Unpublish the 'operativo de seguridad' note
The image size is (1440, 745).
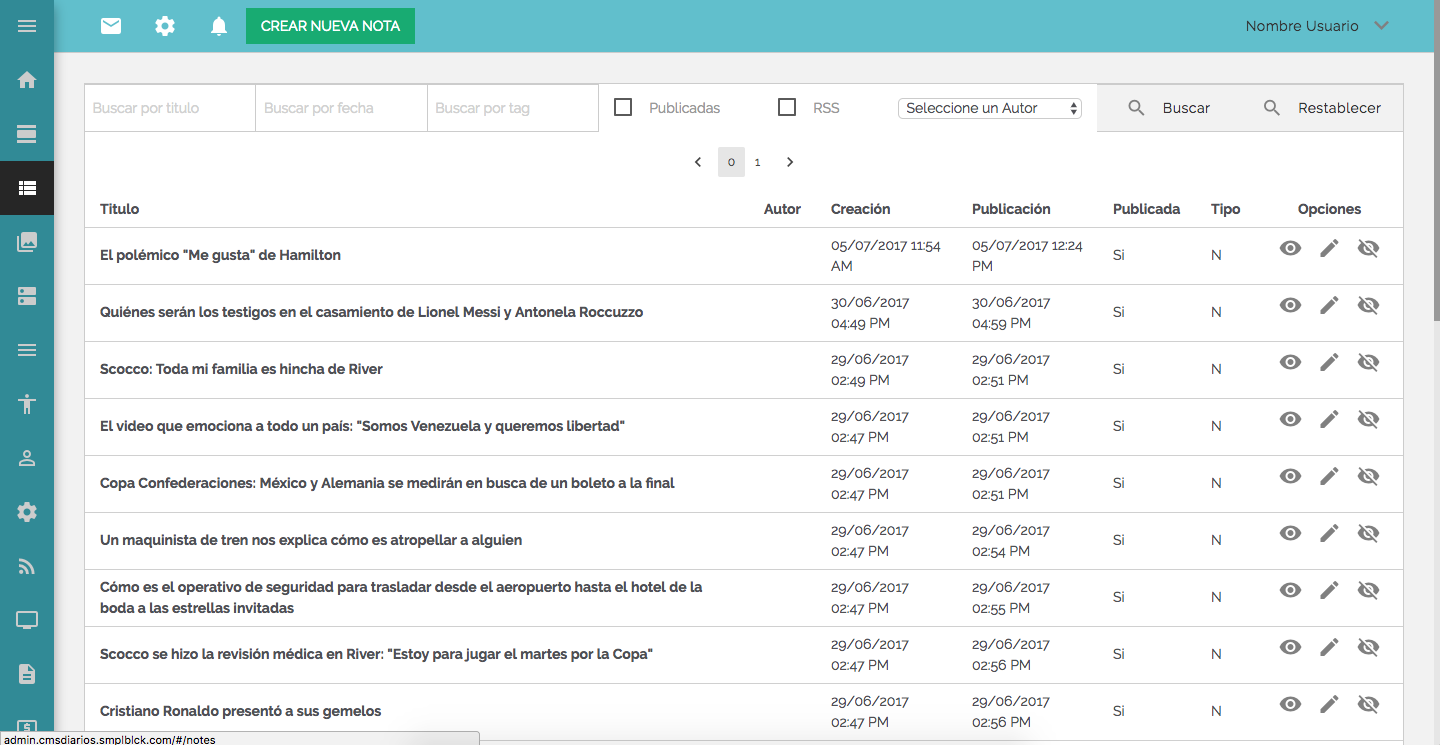click(x=1368, y=590)
